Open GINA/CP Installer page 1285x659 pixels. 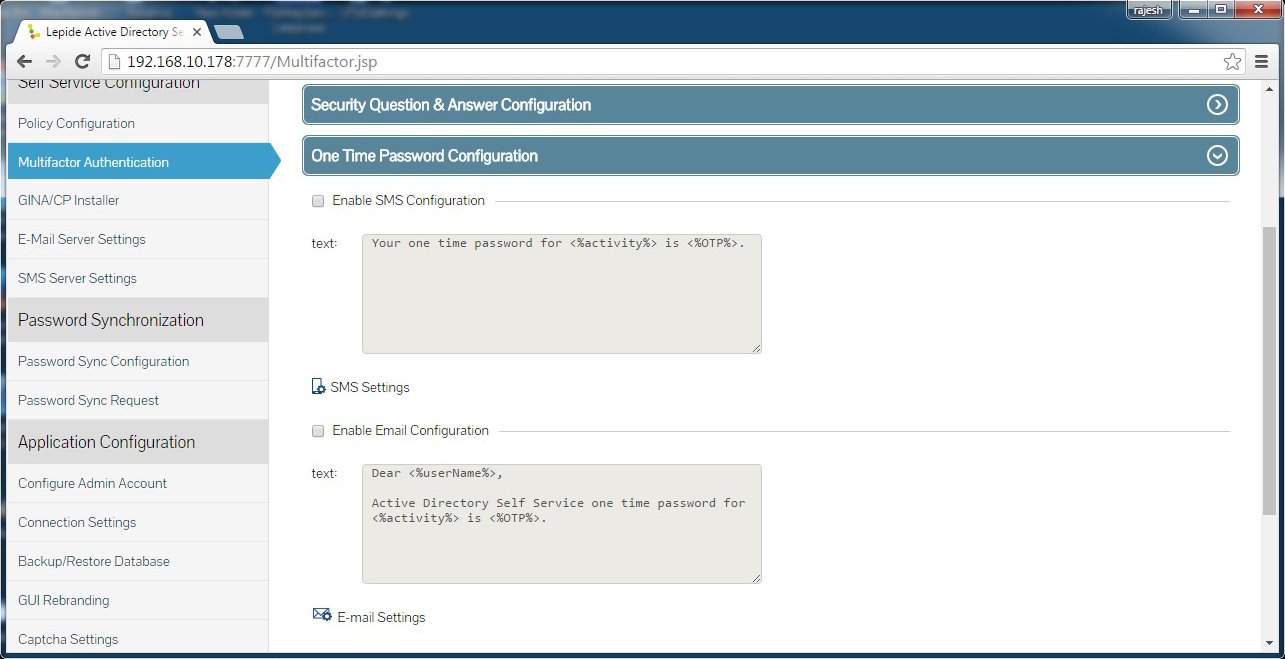coord(68,200)
